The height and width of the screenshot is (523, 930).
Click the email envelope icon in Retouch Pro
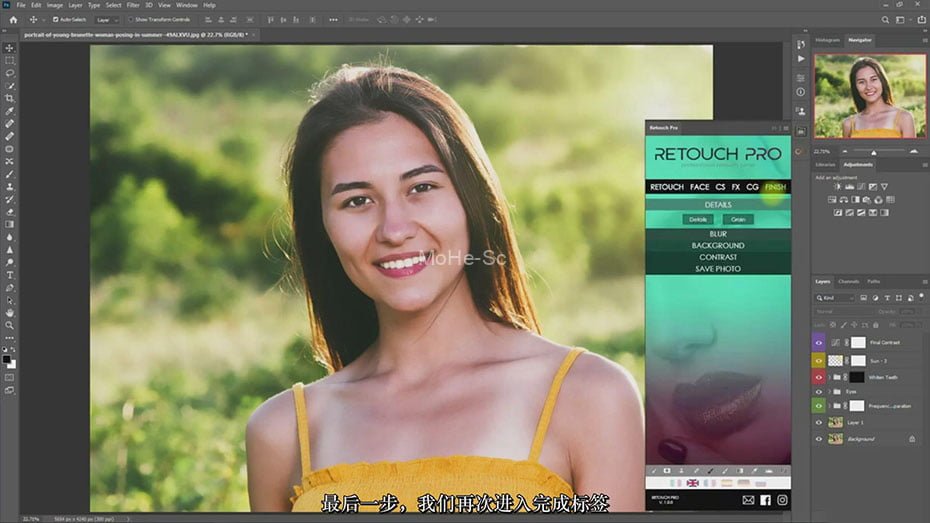[x=747, y=499]
